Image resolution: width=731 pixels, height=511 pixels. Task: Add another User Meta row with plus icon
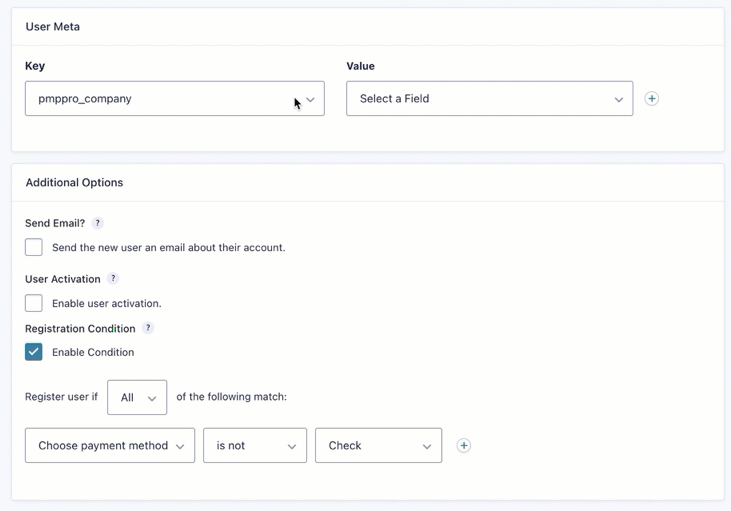point(651,99)
